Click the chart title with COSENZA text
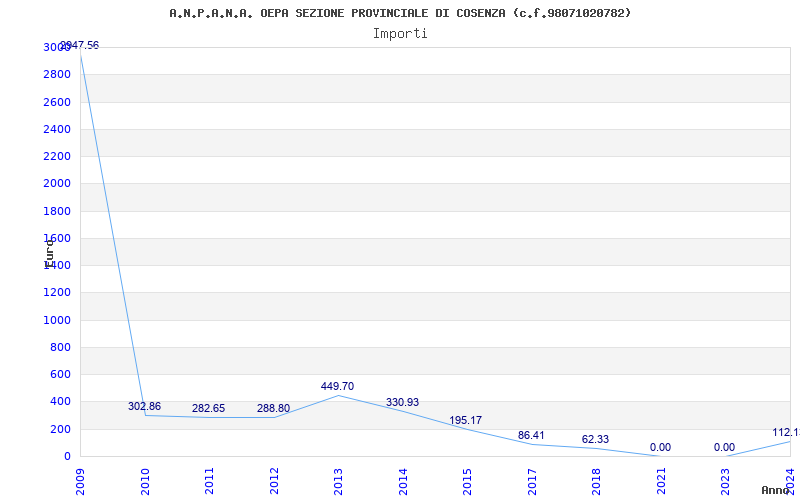Viewport: 800px width, 500px height. pyautogui.click(x=400, y=13)
